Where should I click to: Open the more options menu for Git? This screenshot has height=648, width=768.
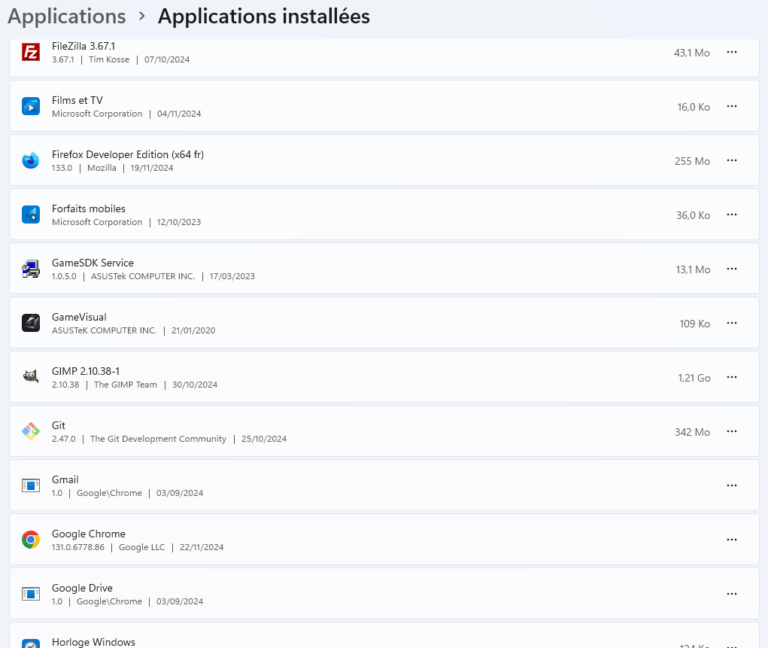click(x=732, y=431)
